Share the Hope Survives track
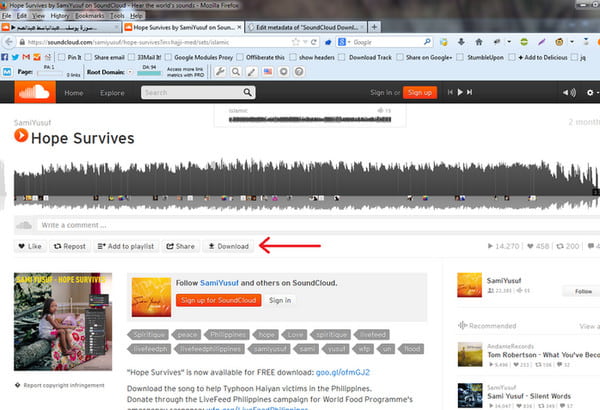This screenshot has height=410, width=600. 180,245
